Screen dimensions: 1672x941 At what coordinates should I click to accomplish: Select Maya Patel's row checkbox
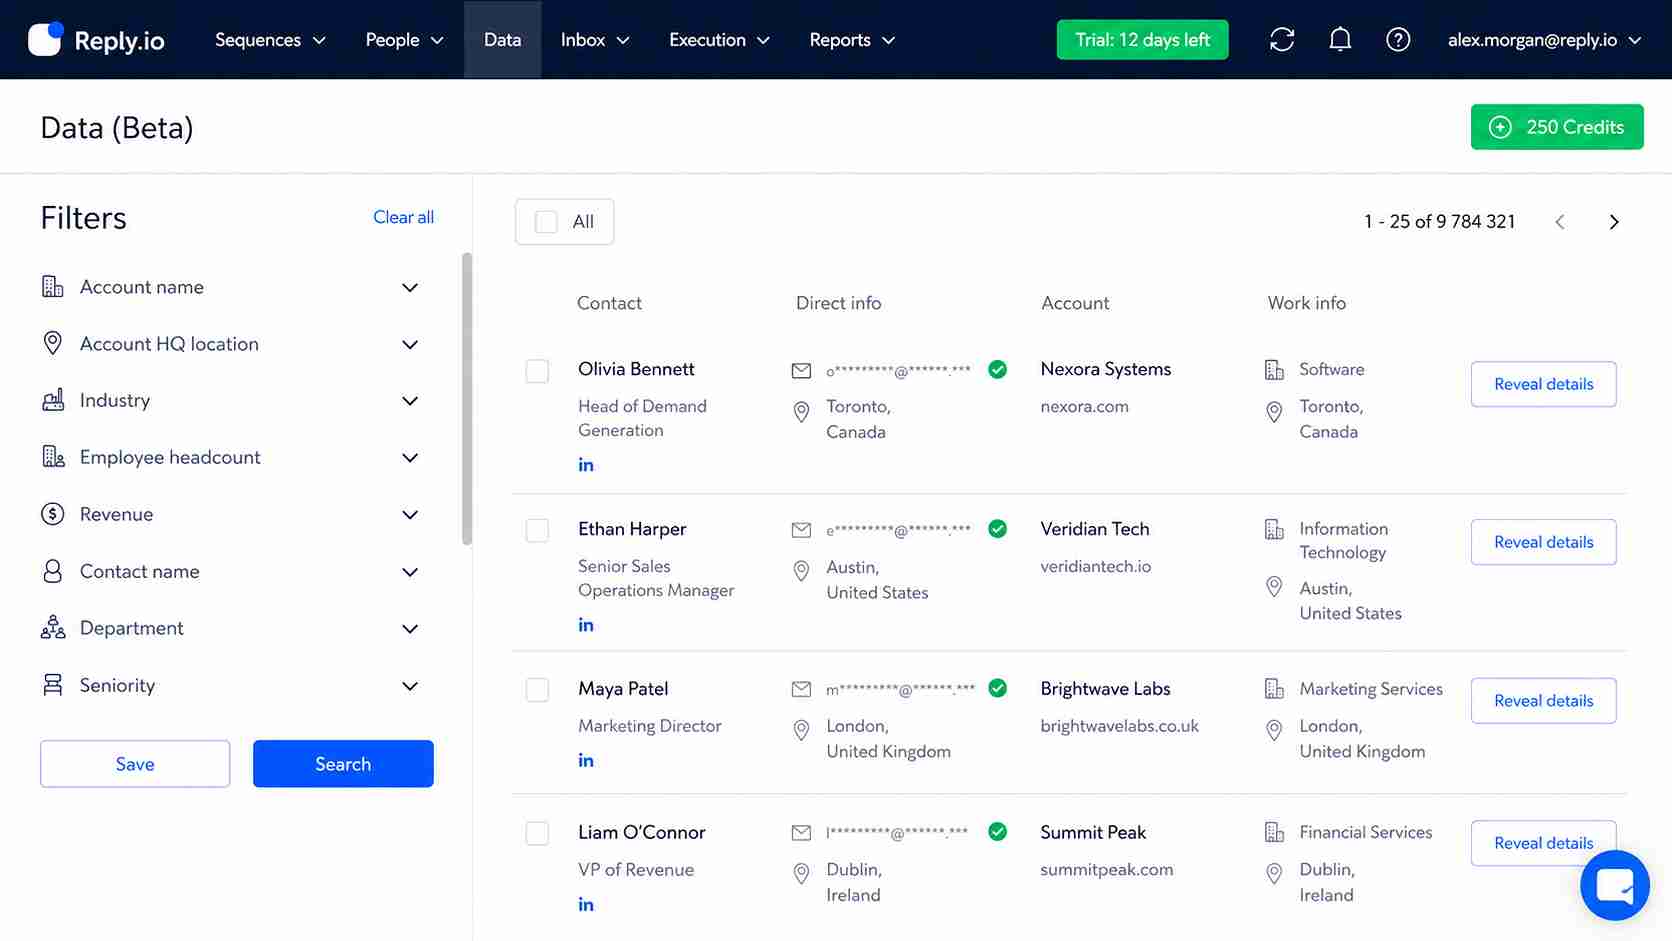(537, 690)
